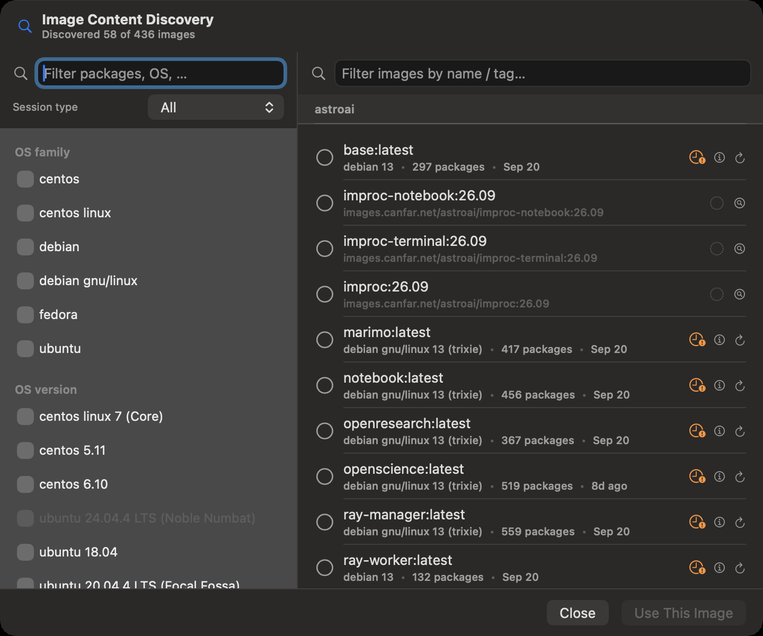Open info details for openscience:latest
The width and height of the screenshot is (763, 636).
pyautogui.click(x=719, y=476)
